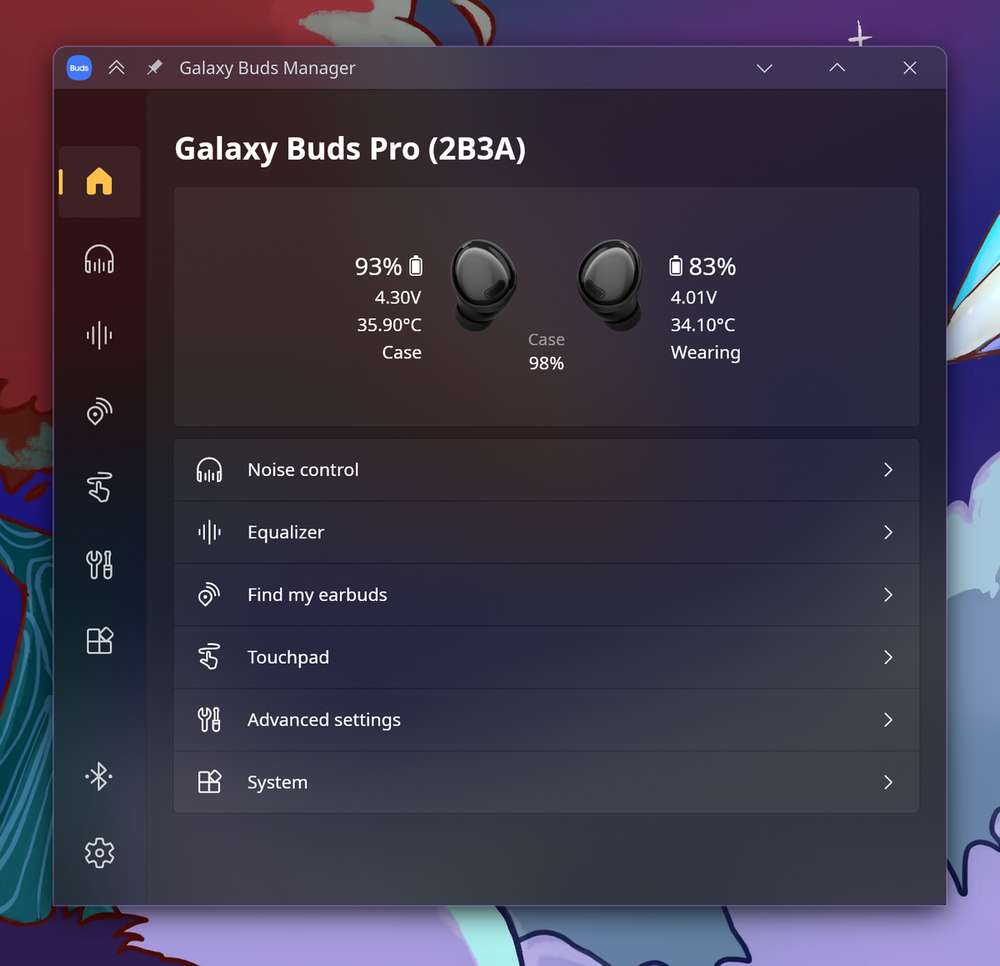
Task: Open the Advanced settings row
Action: click(x=547, y=720)
